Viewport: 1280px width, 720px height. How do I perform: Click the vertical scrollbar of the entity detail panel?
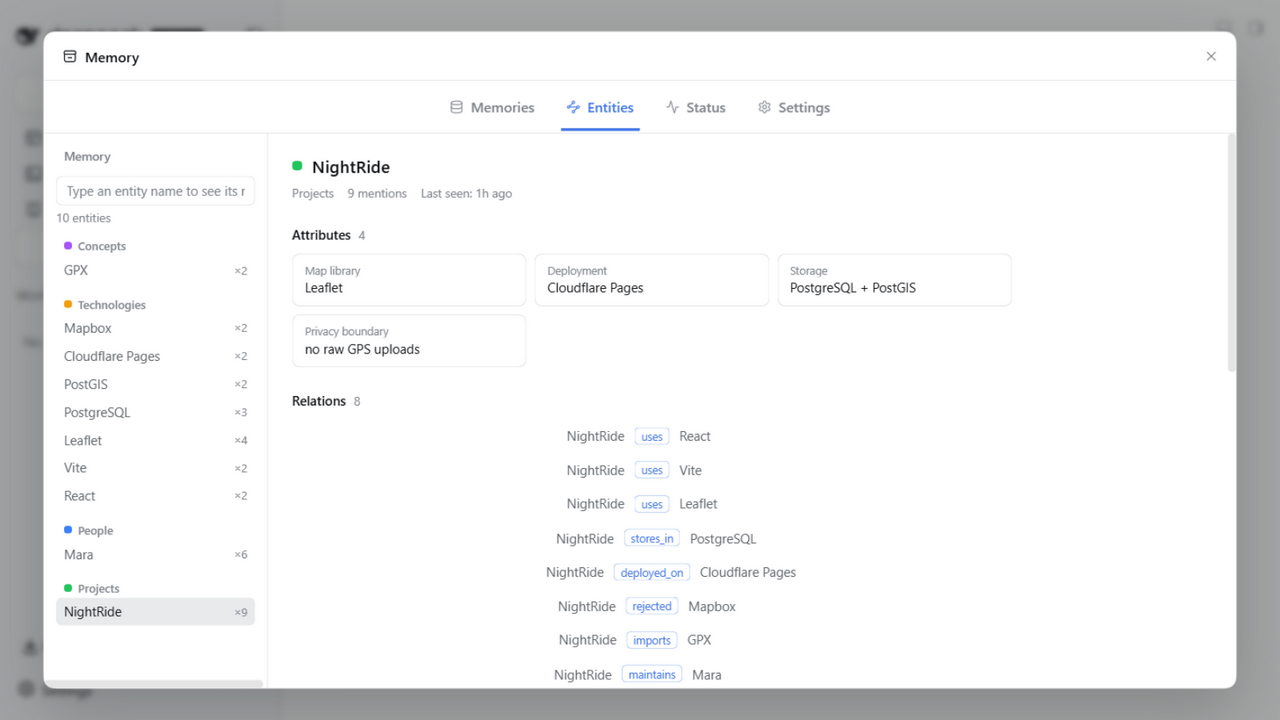pyautogui.click(x=1232, y=254)
